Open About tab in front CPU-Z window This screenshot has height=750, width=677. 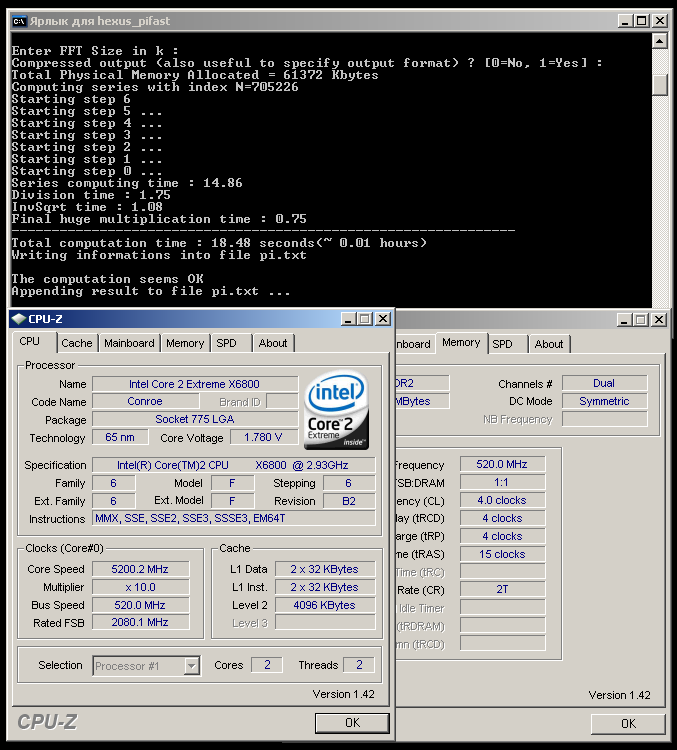pyautogui.click(x=273, y=343)
